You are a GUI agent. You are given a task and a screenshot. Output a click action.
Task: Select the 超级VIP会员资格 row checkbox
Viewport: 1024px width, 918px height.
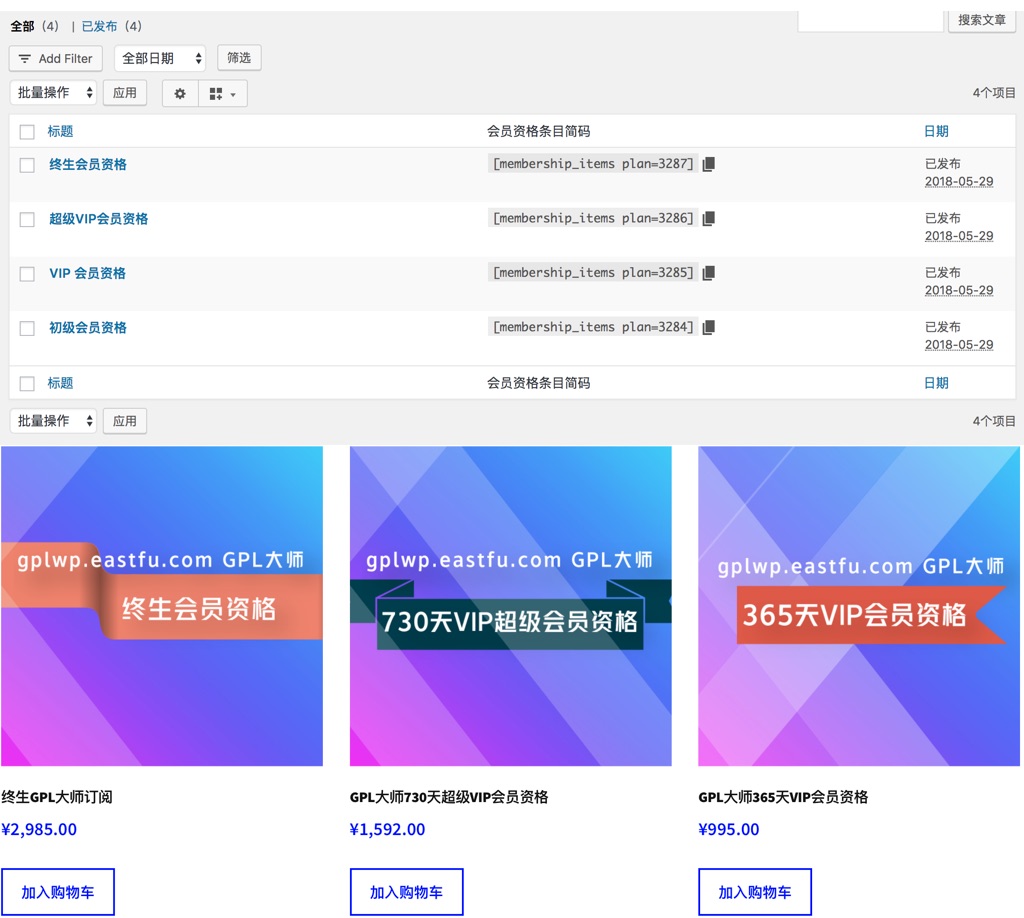pos(27,220)
